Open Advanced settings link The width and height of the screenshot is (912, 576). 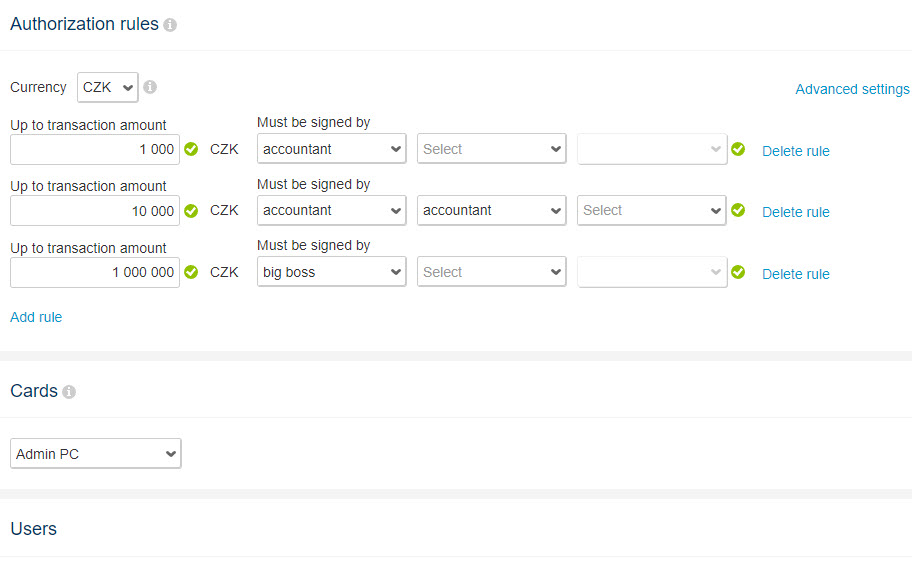(852, 89)
